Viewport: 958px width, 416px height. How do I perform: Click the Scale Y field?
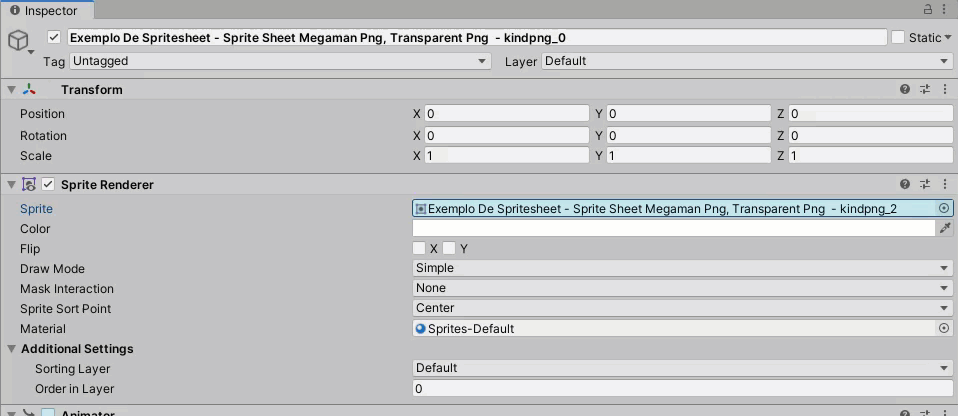pos(689,155)
